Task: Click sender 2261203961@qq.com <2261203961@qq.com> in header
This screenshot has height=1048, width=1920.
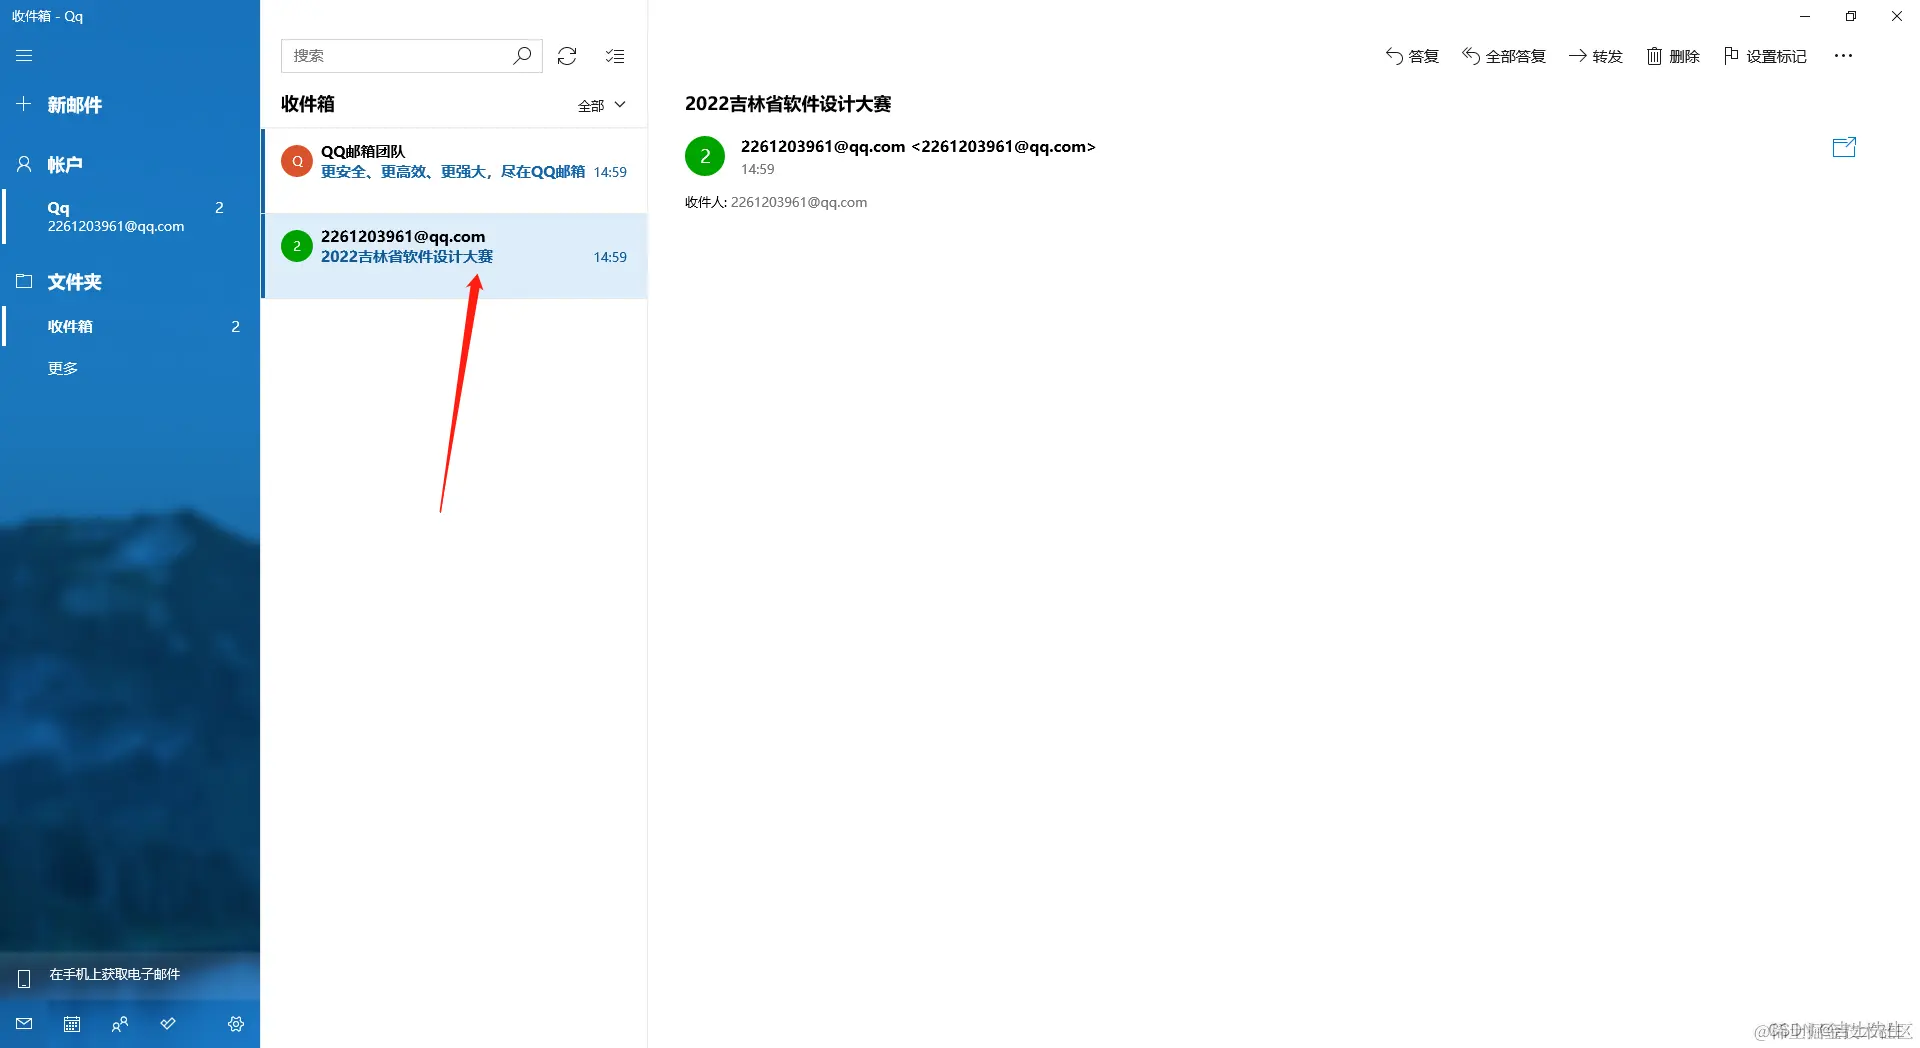Action: pos(918,146)
